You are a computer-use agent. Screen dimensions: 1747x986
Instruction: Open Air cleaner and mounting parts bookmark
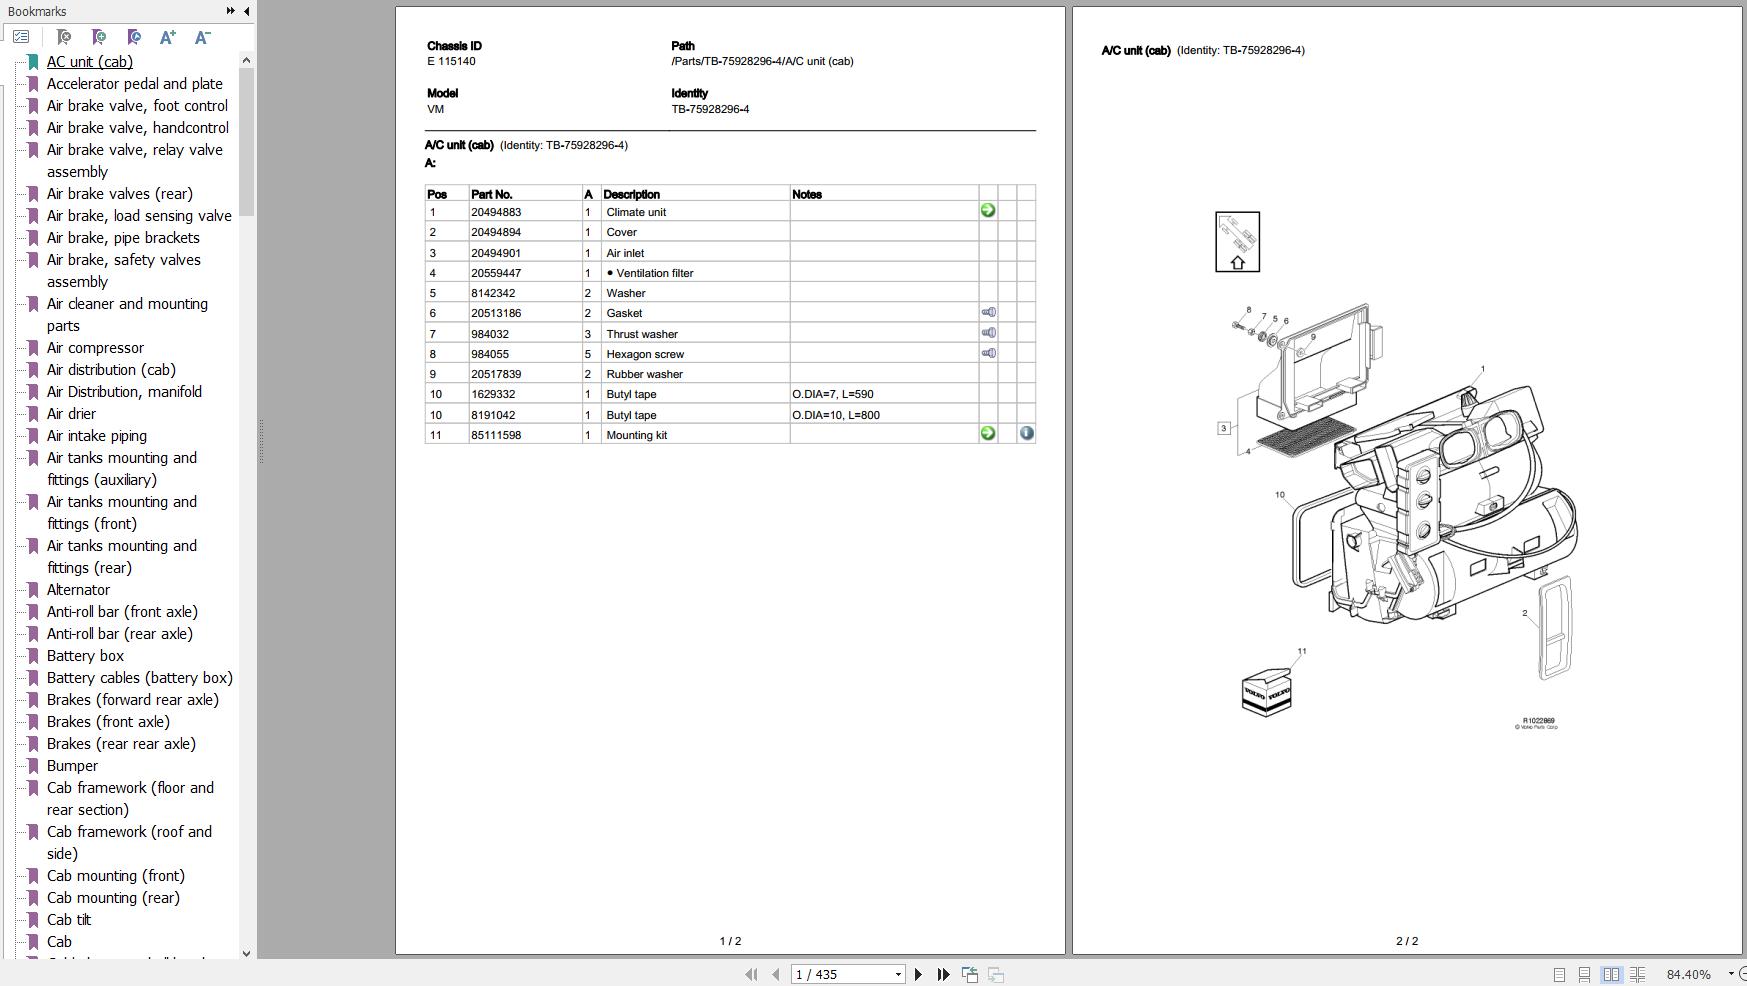(127, 315)
